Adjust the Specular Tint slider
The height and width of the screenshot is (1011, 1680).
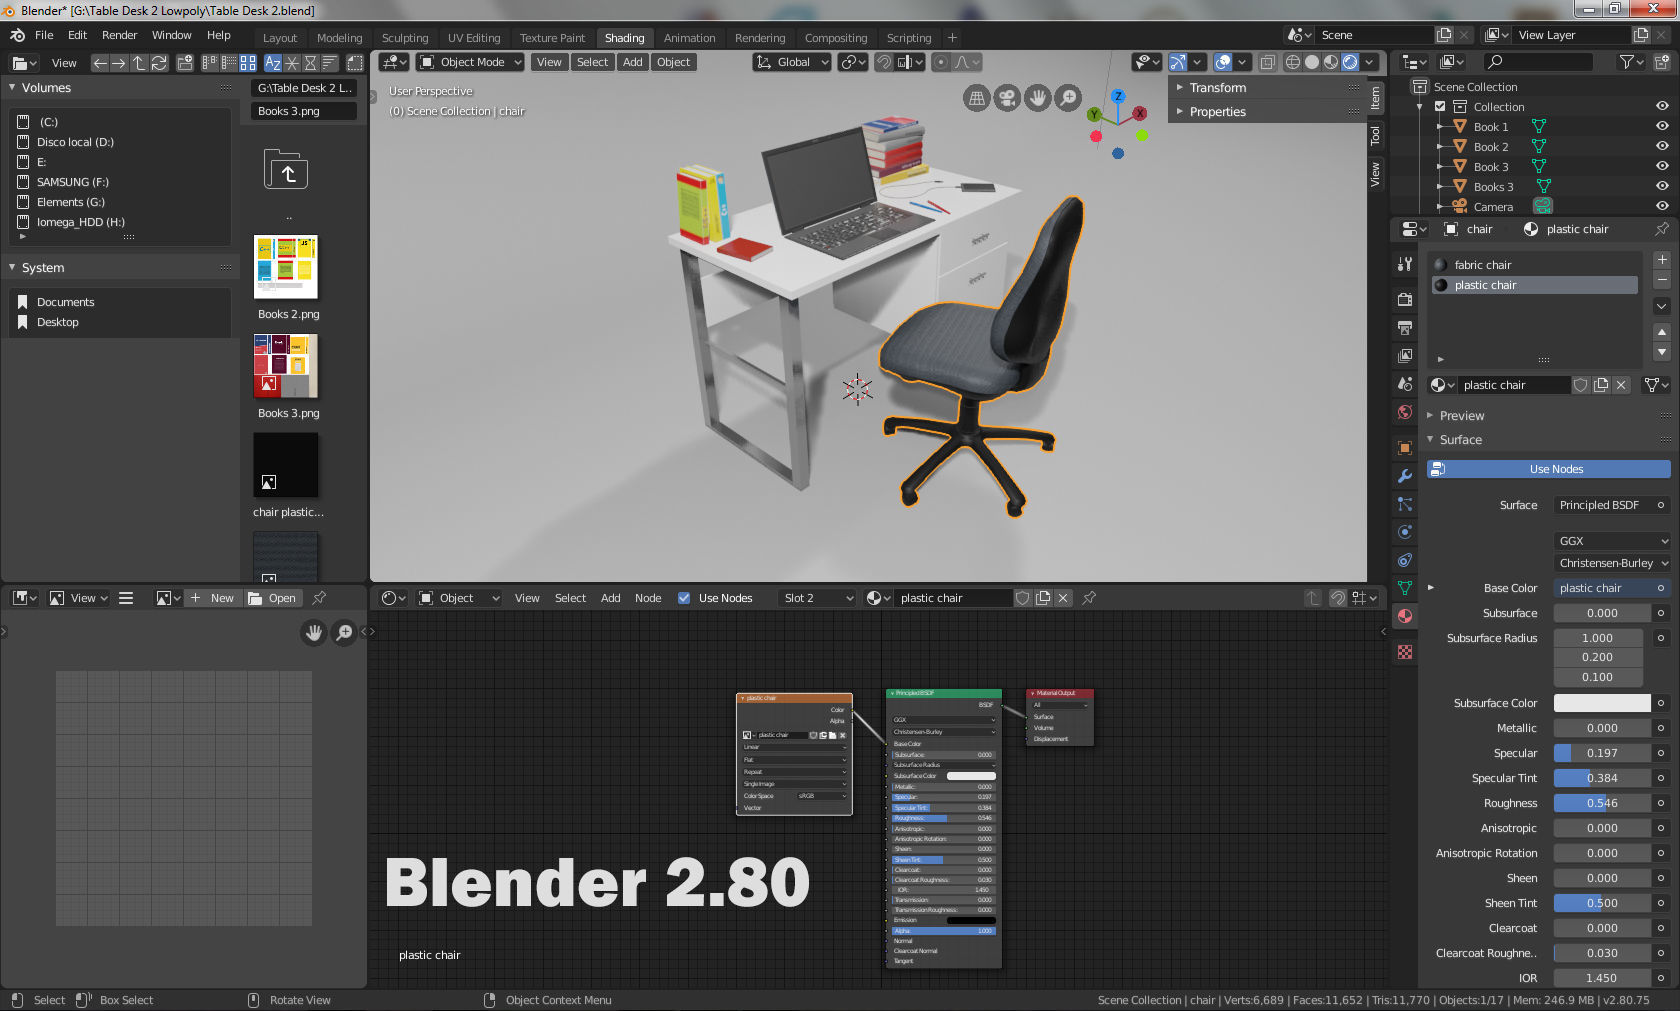pos(1602,778)
